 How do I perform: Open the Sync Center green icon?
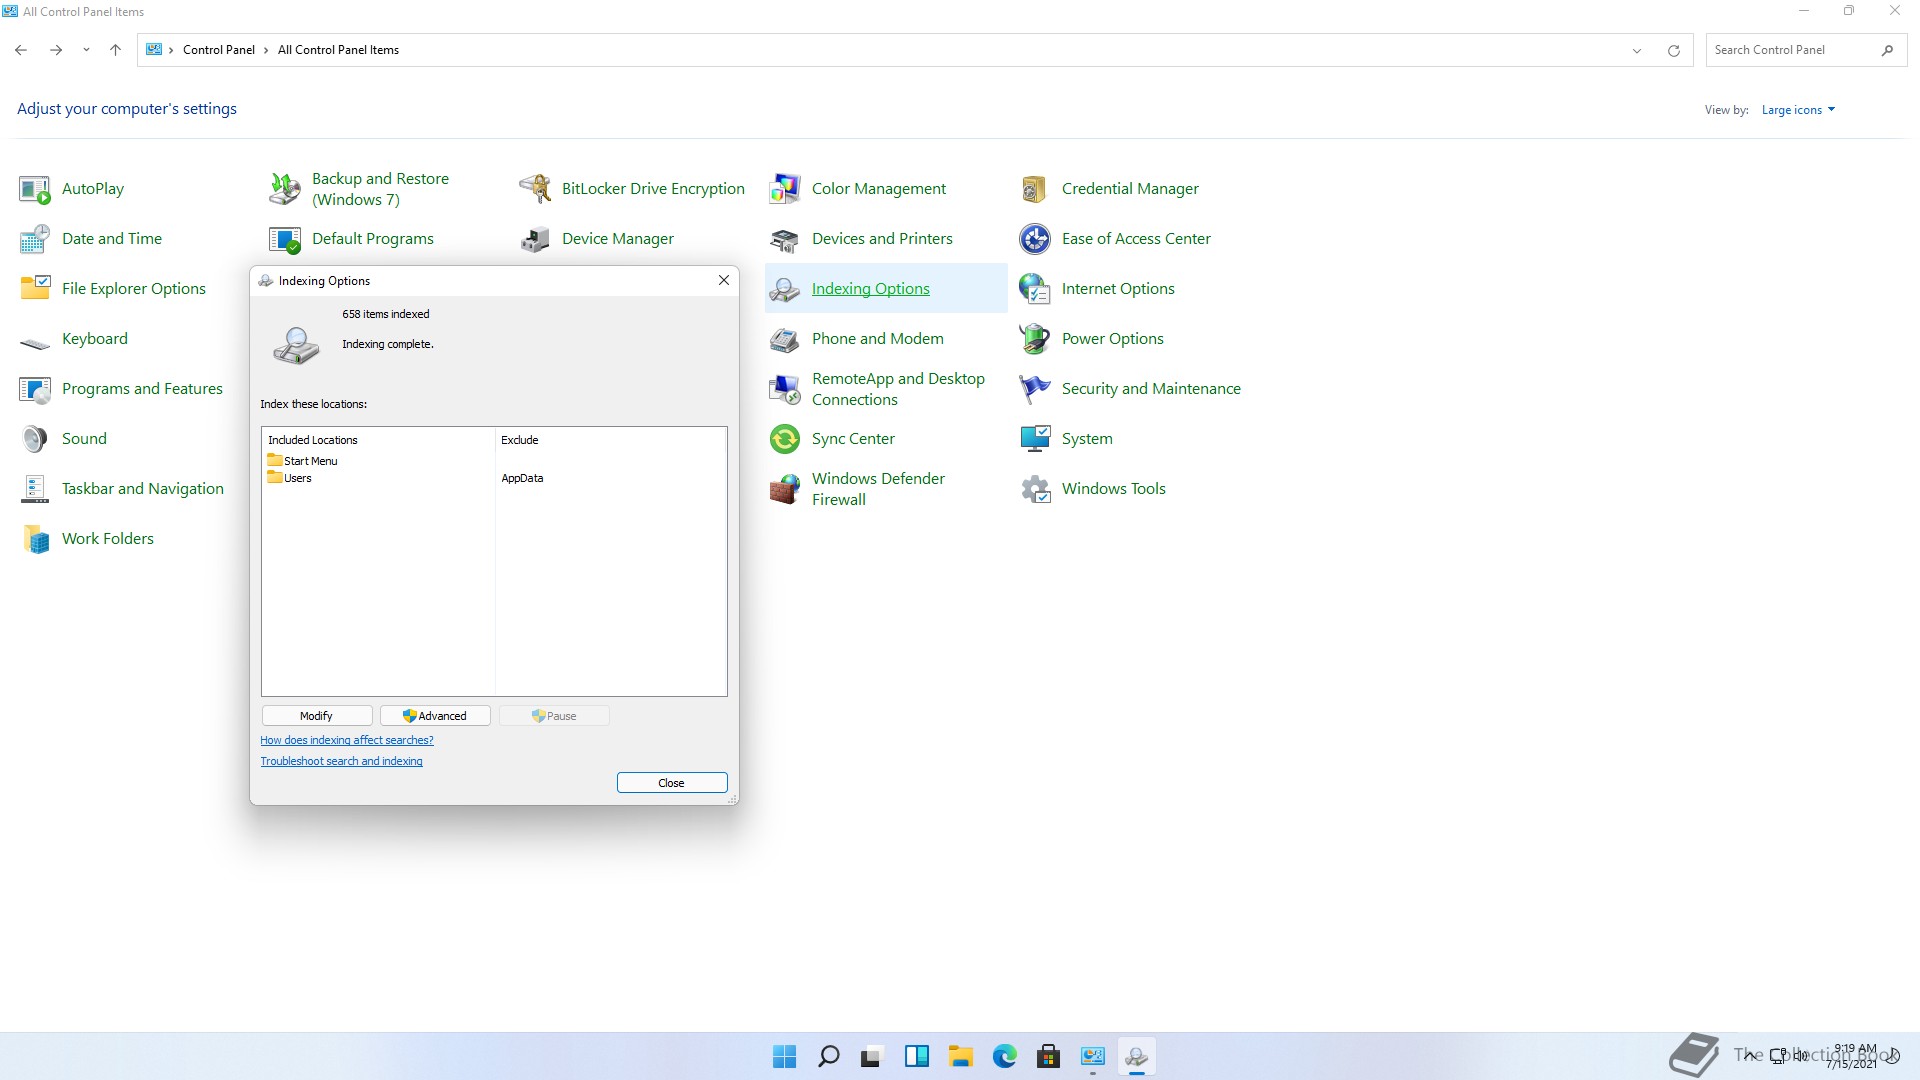tap(785, 439)
